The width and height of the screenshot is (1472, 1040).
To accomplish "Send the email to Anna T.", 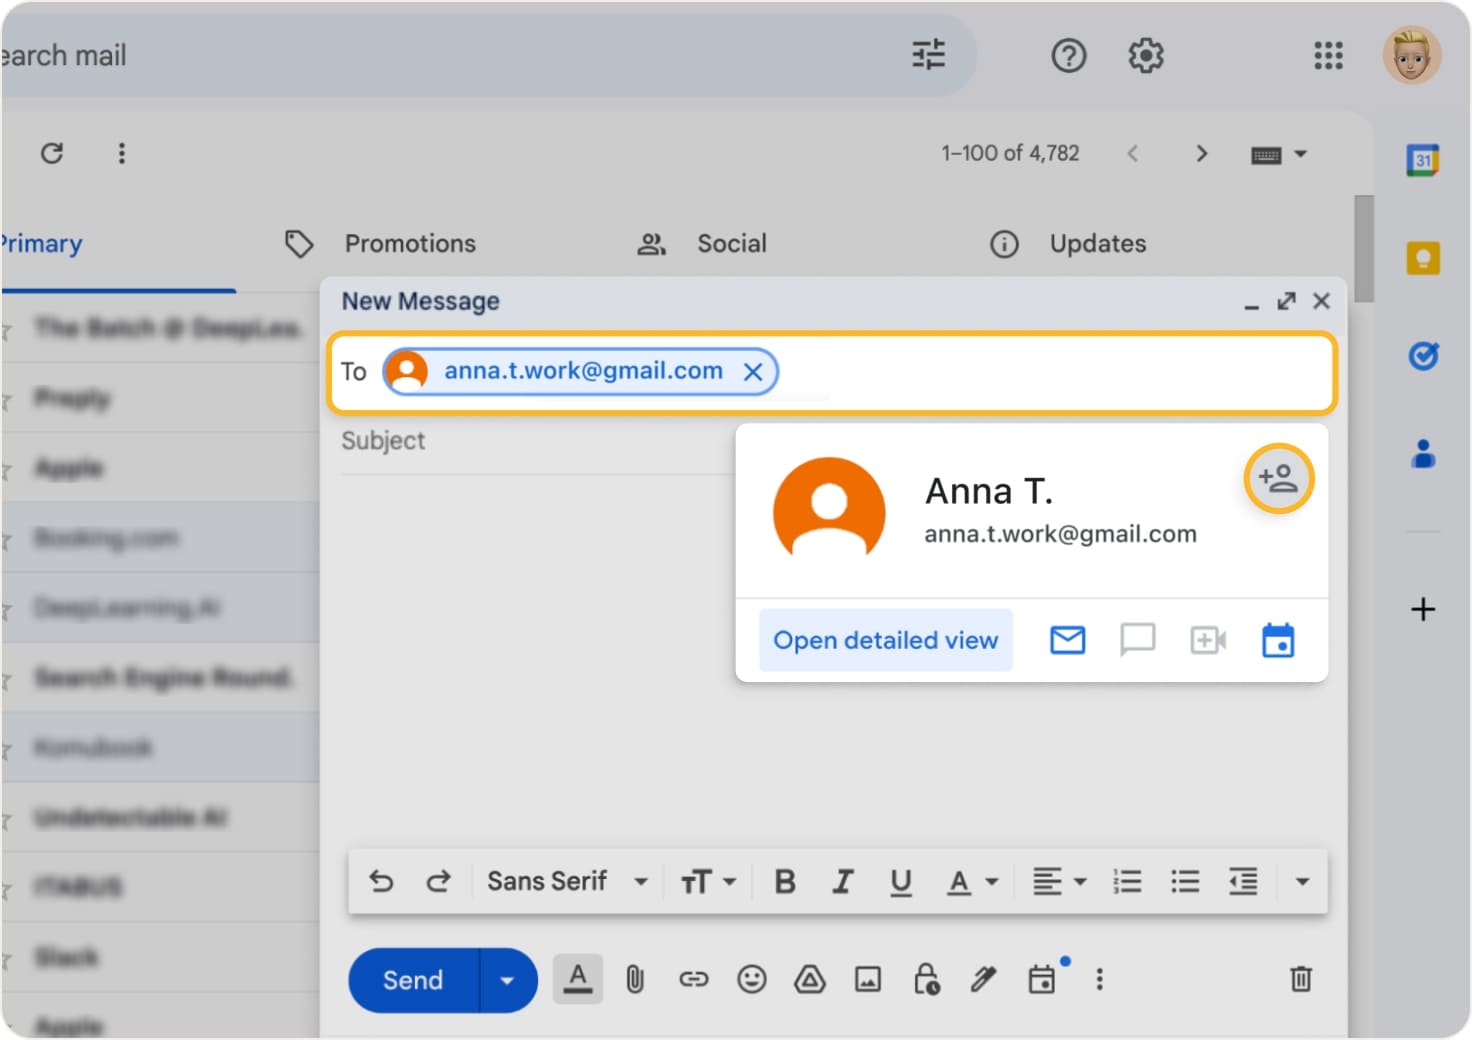I will pyautogui.click(x=412, y=979).
